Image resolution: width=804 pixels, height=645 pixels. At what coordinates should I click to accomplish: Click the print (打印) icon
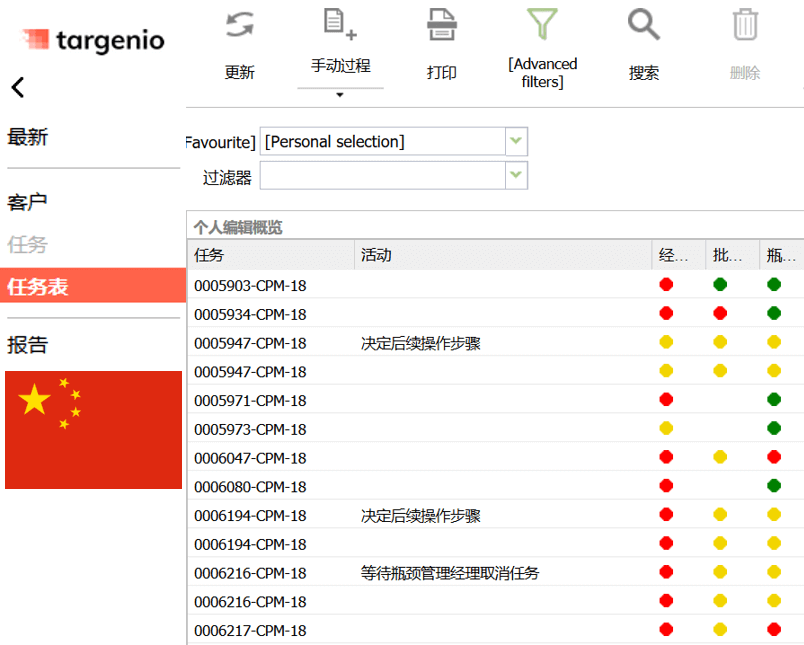441,25
